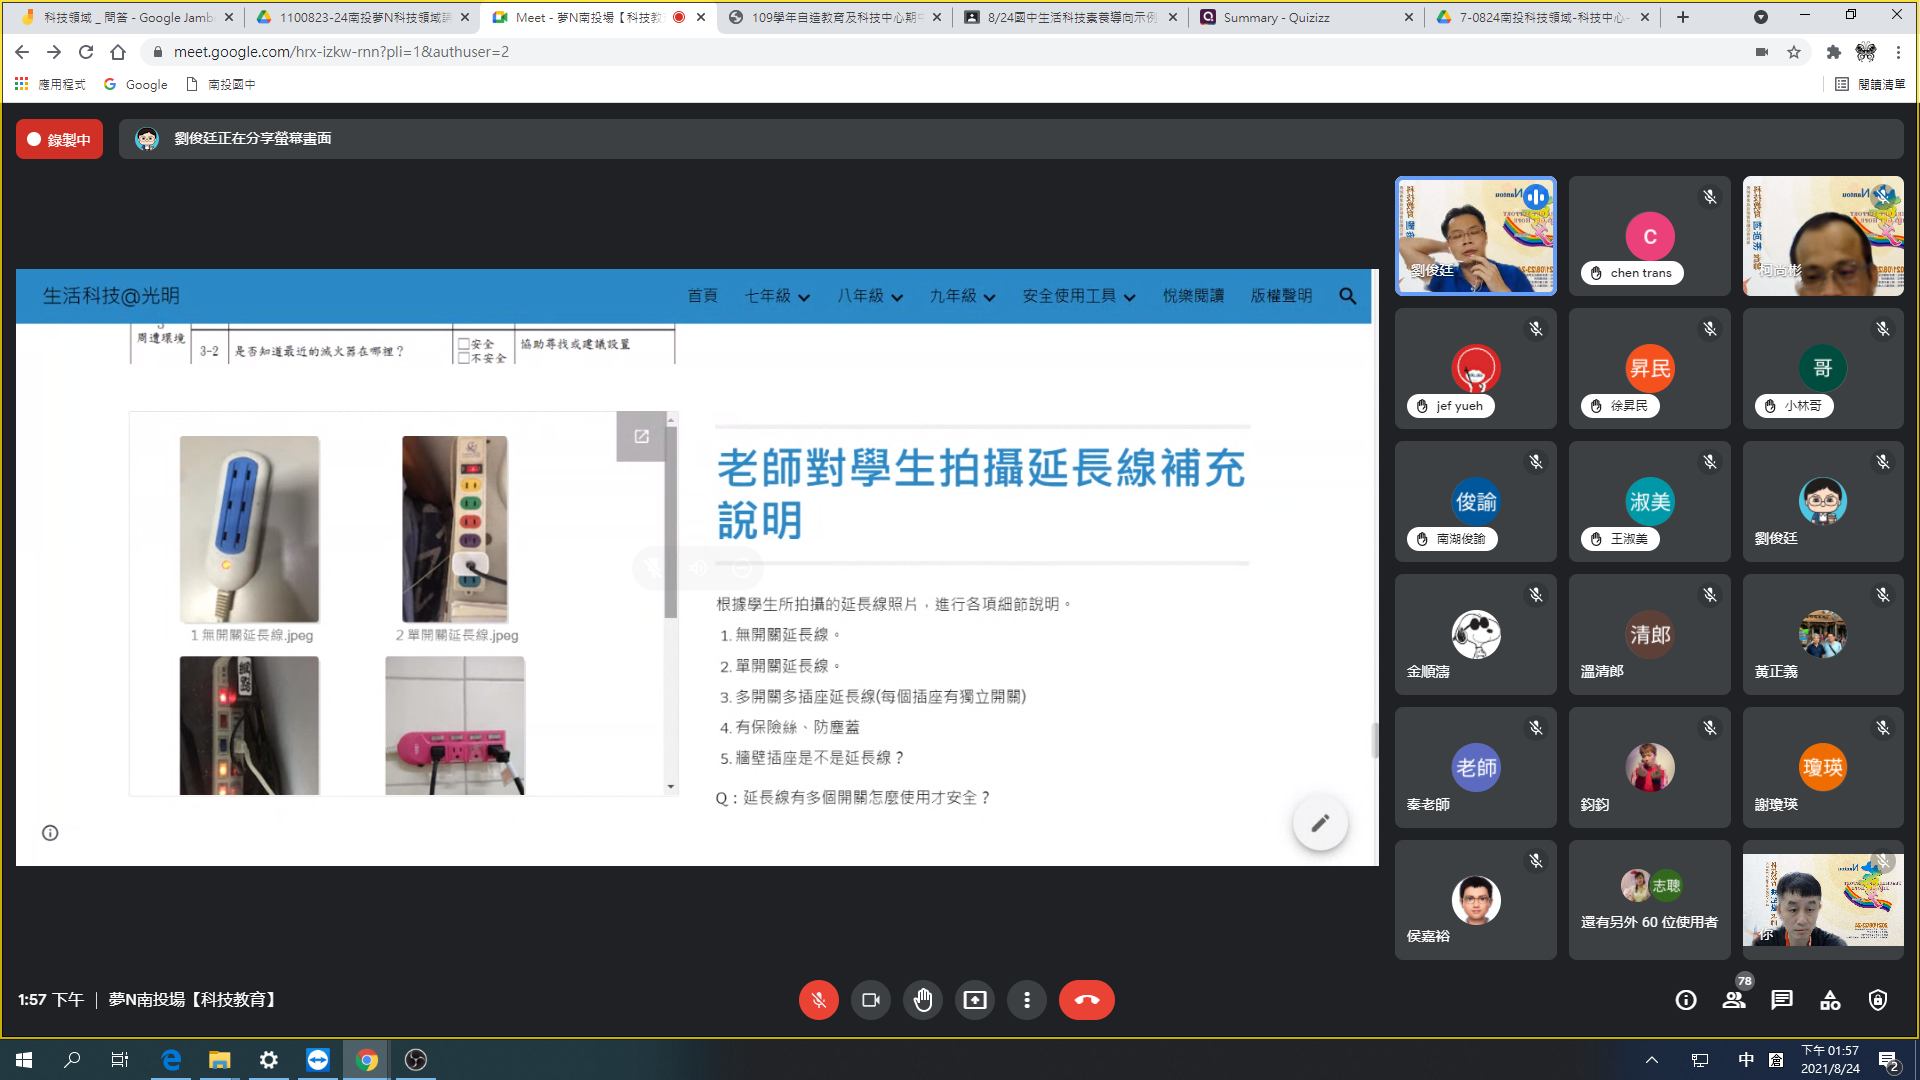Expand the 安全使用工具 dropdown menu
This screenshot has width=1920, height=1080.
pyautogui.click(x=1078, y=296)
